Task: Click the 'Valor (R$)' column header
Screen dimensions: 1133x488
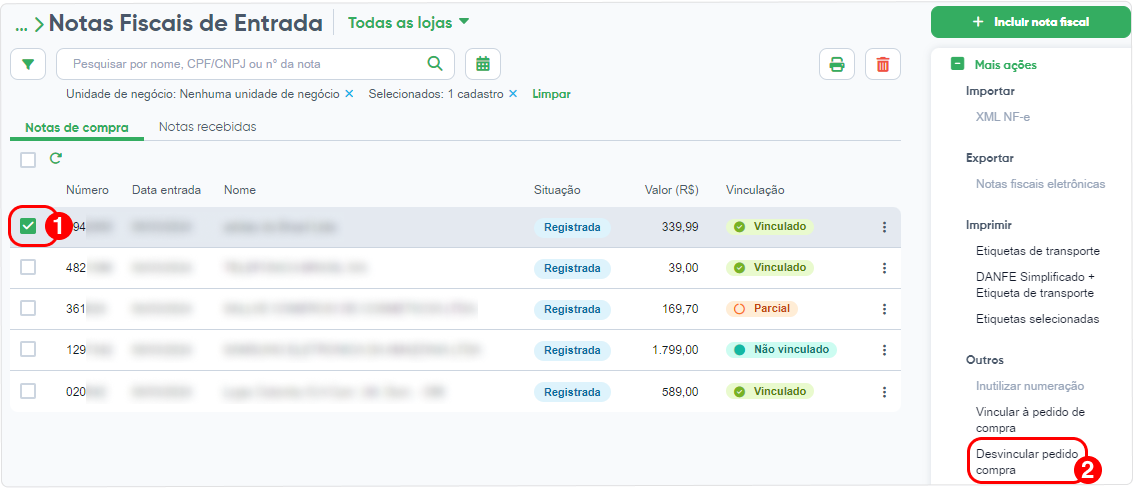Action: click(x=671, y=190)
